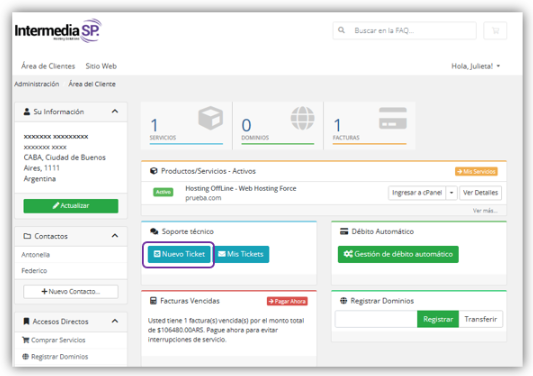Open the 1 Servicios summary tile
Screen dimensions: 533x376
(x=186, y=126)
